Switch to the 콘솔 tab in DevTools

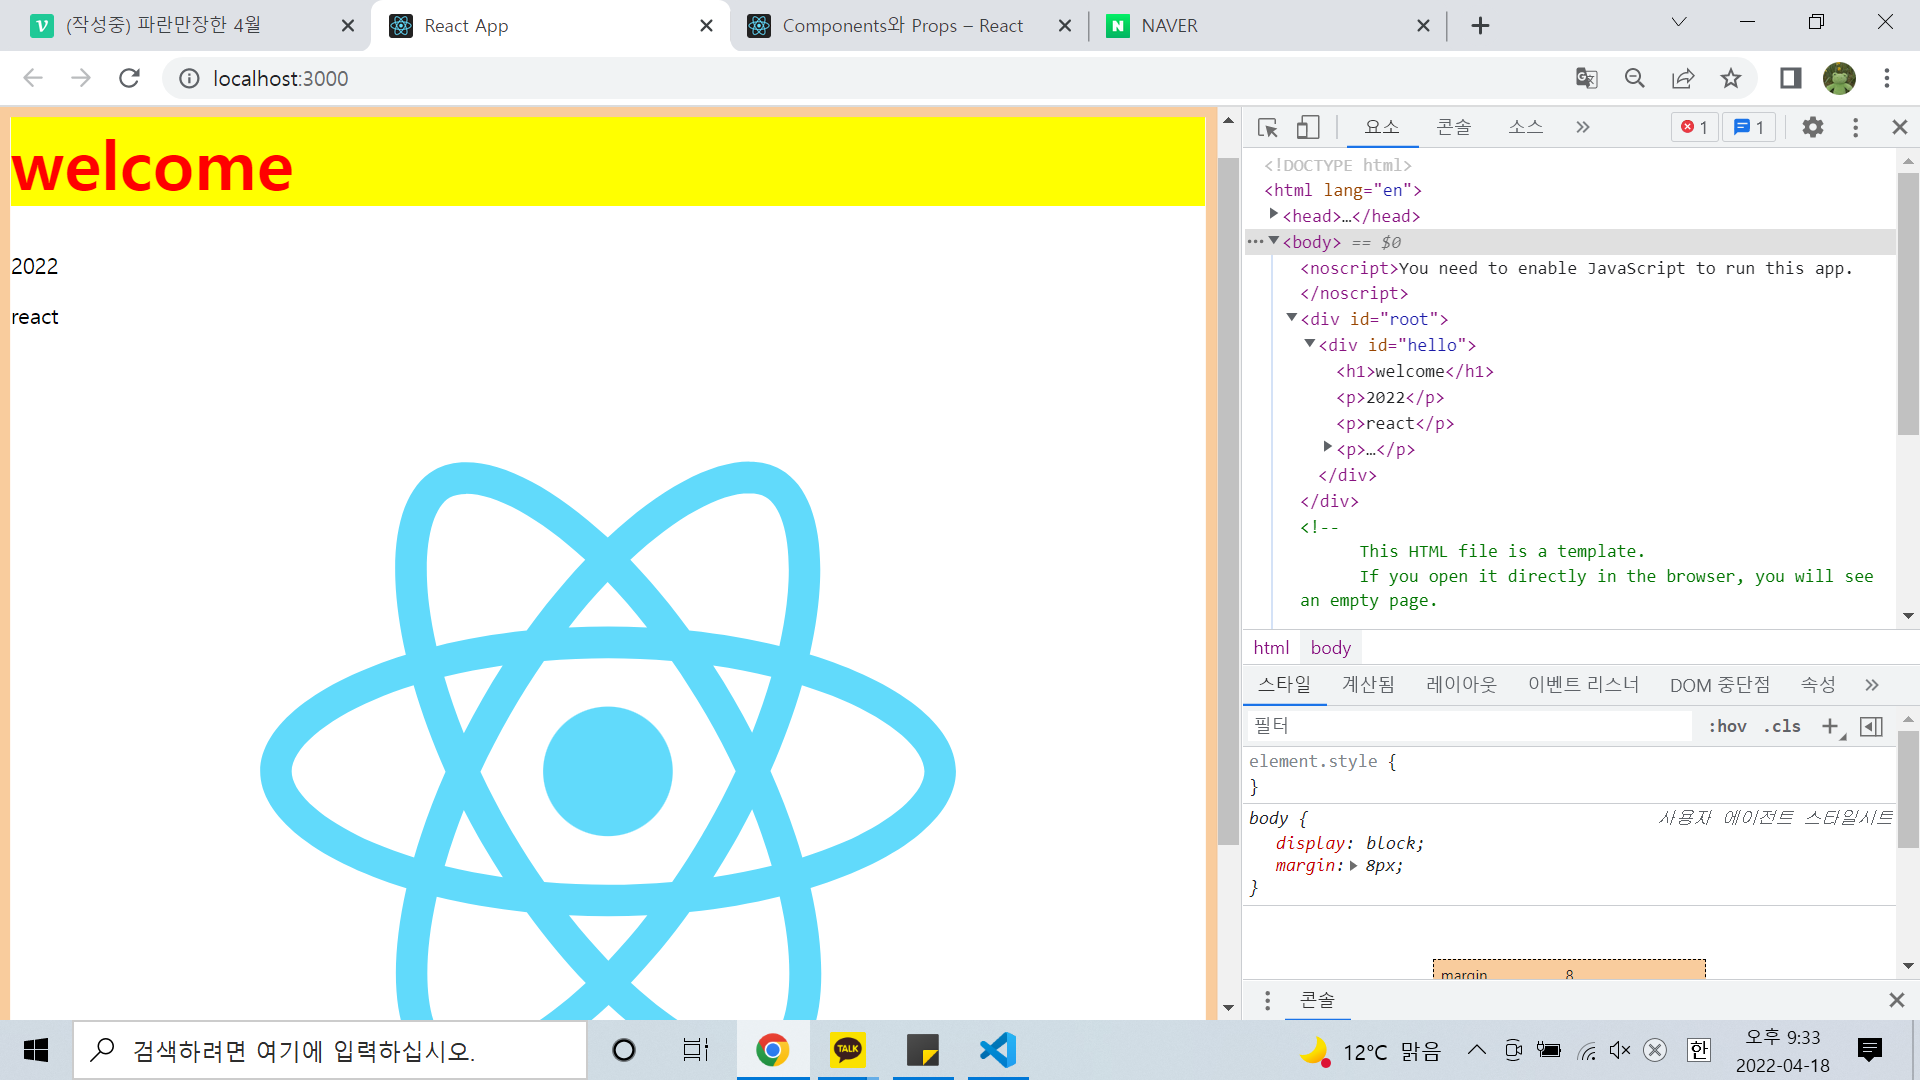pyautogui.click(x=1454, y=128)
